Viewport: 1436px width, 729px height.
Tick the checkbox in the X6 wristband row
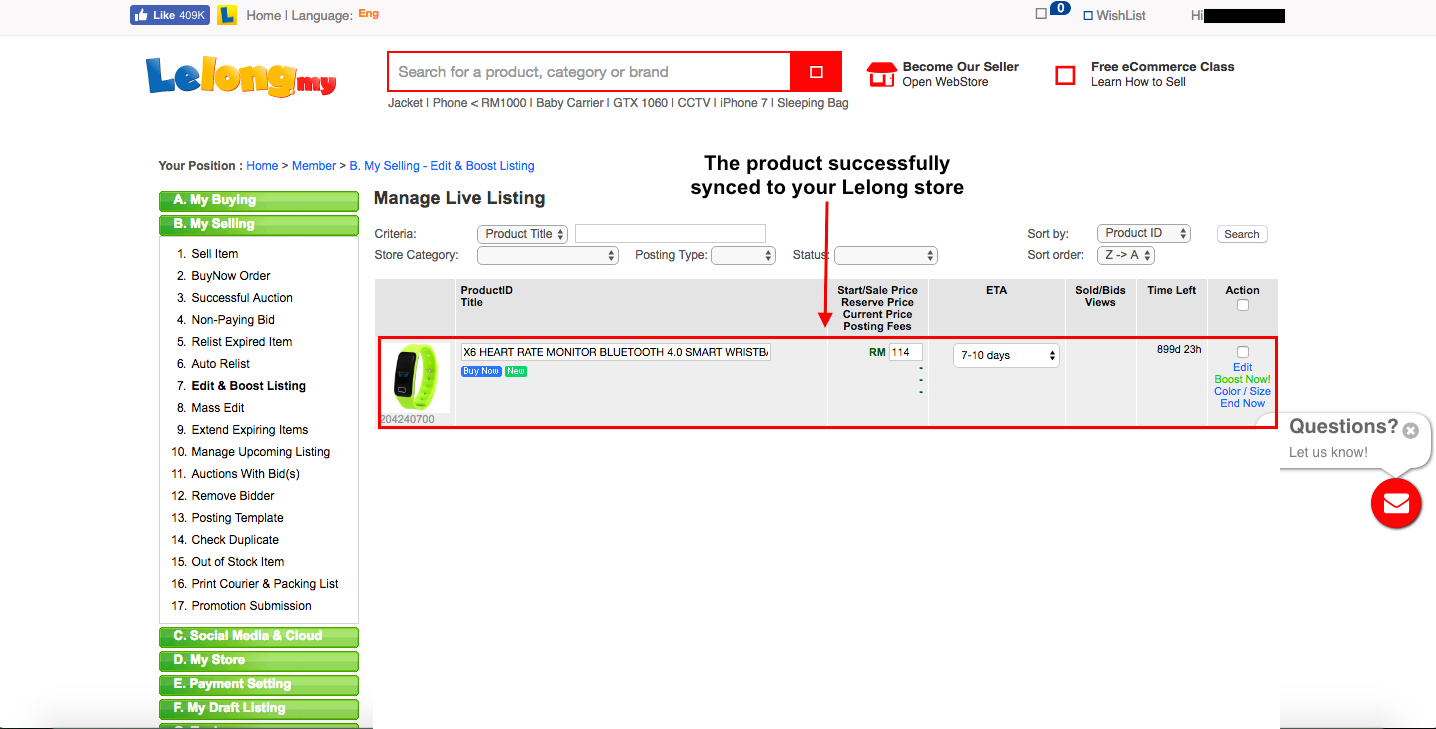tap(1243, 352)
